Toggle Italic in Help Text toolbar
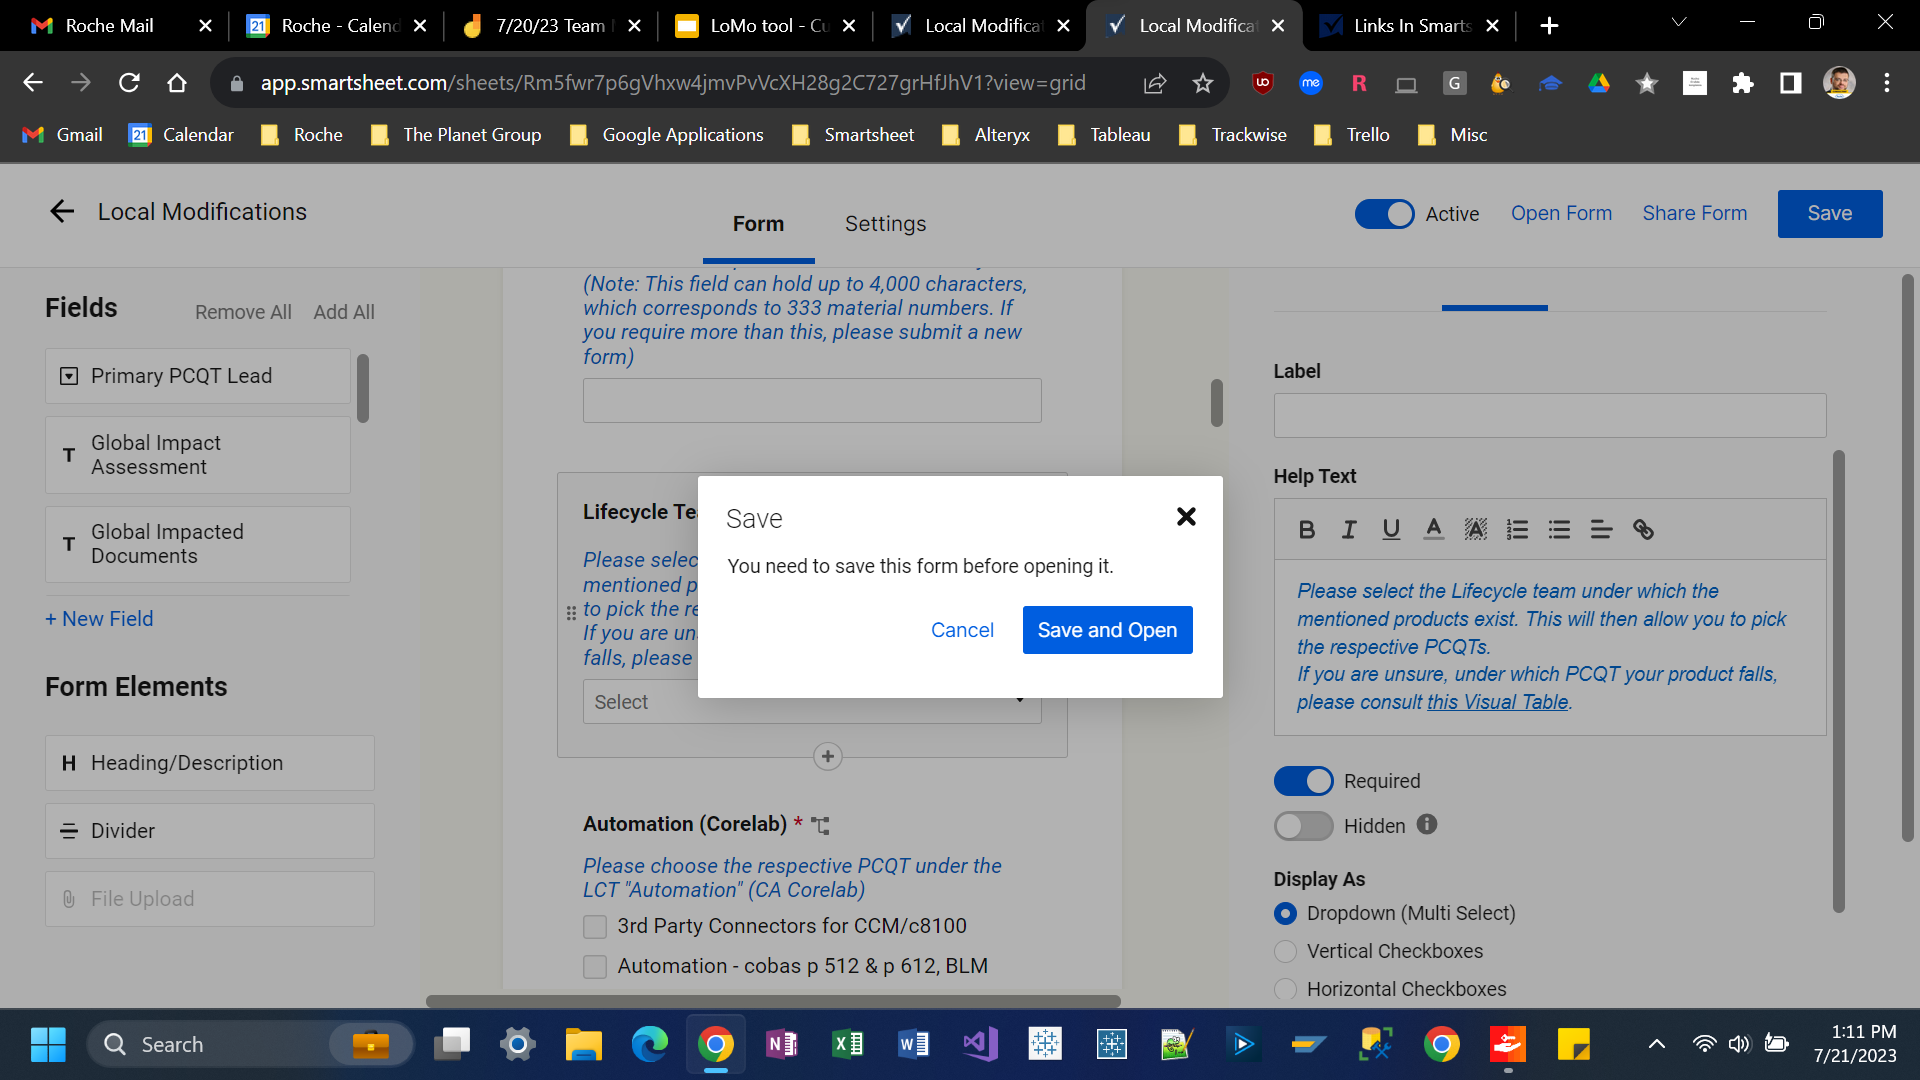Viewport: 1920px width, 1080px height. click(1349, 530)
